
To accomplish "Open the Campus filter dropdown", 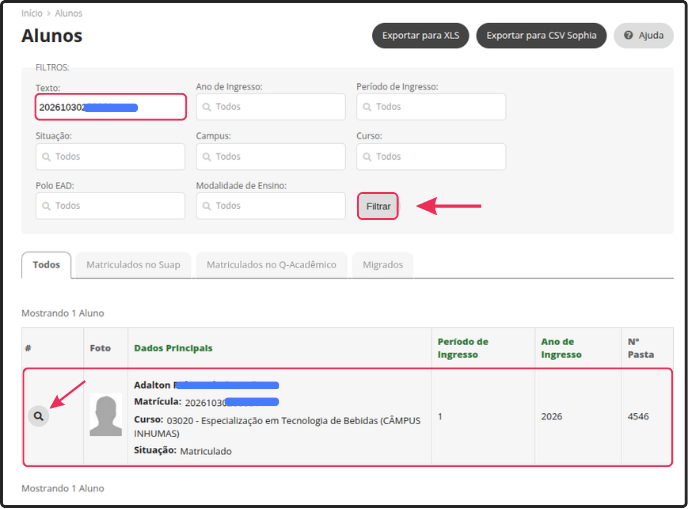I will (x=270, y=157).
